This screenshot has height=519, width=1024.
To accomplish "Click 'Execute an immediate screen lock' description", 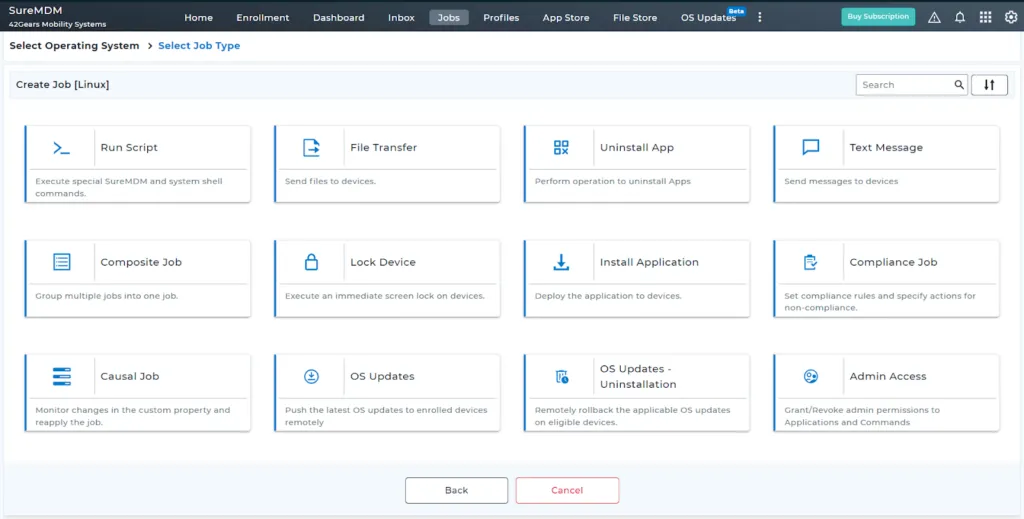I will tap(385, 296).
